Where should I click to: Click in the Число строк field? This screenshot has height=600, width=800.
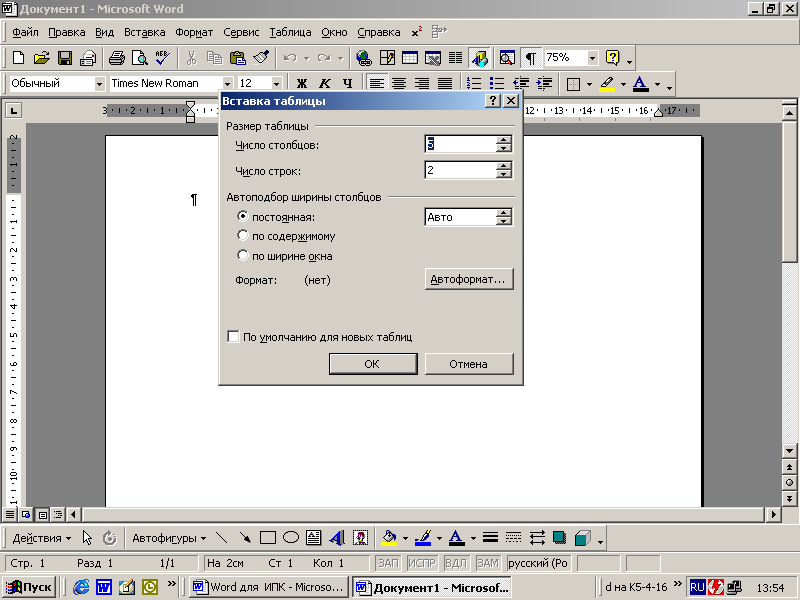tap(460, 170)
